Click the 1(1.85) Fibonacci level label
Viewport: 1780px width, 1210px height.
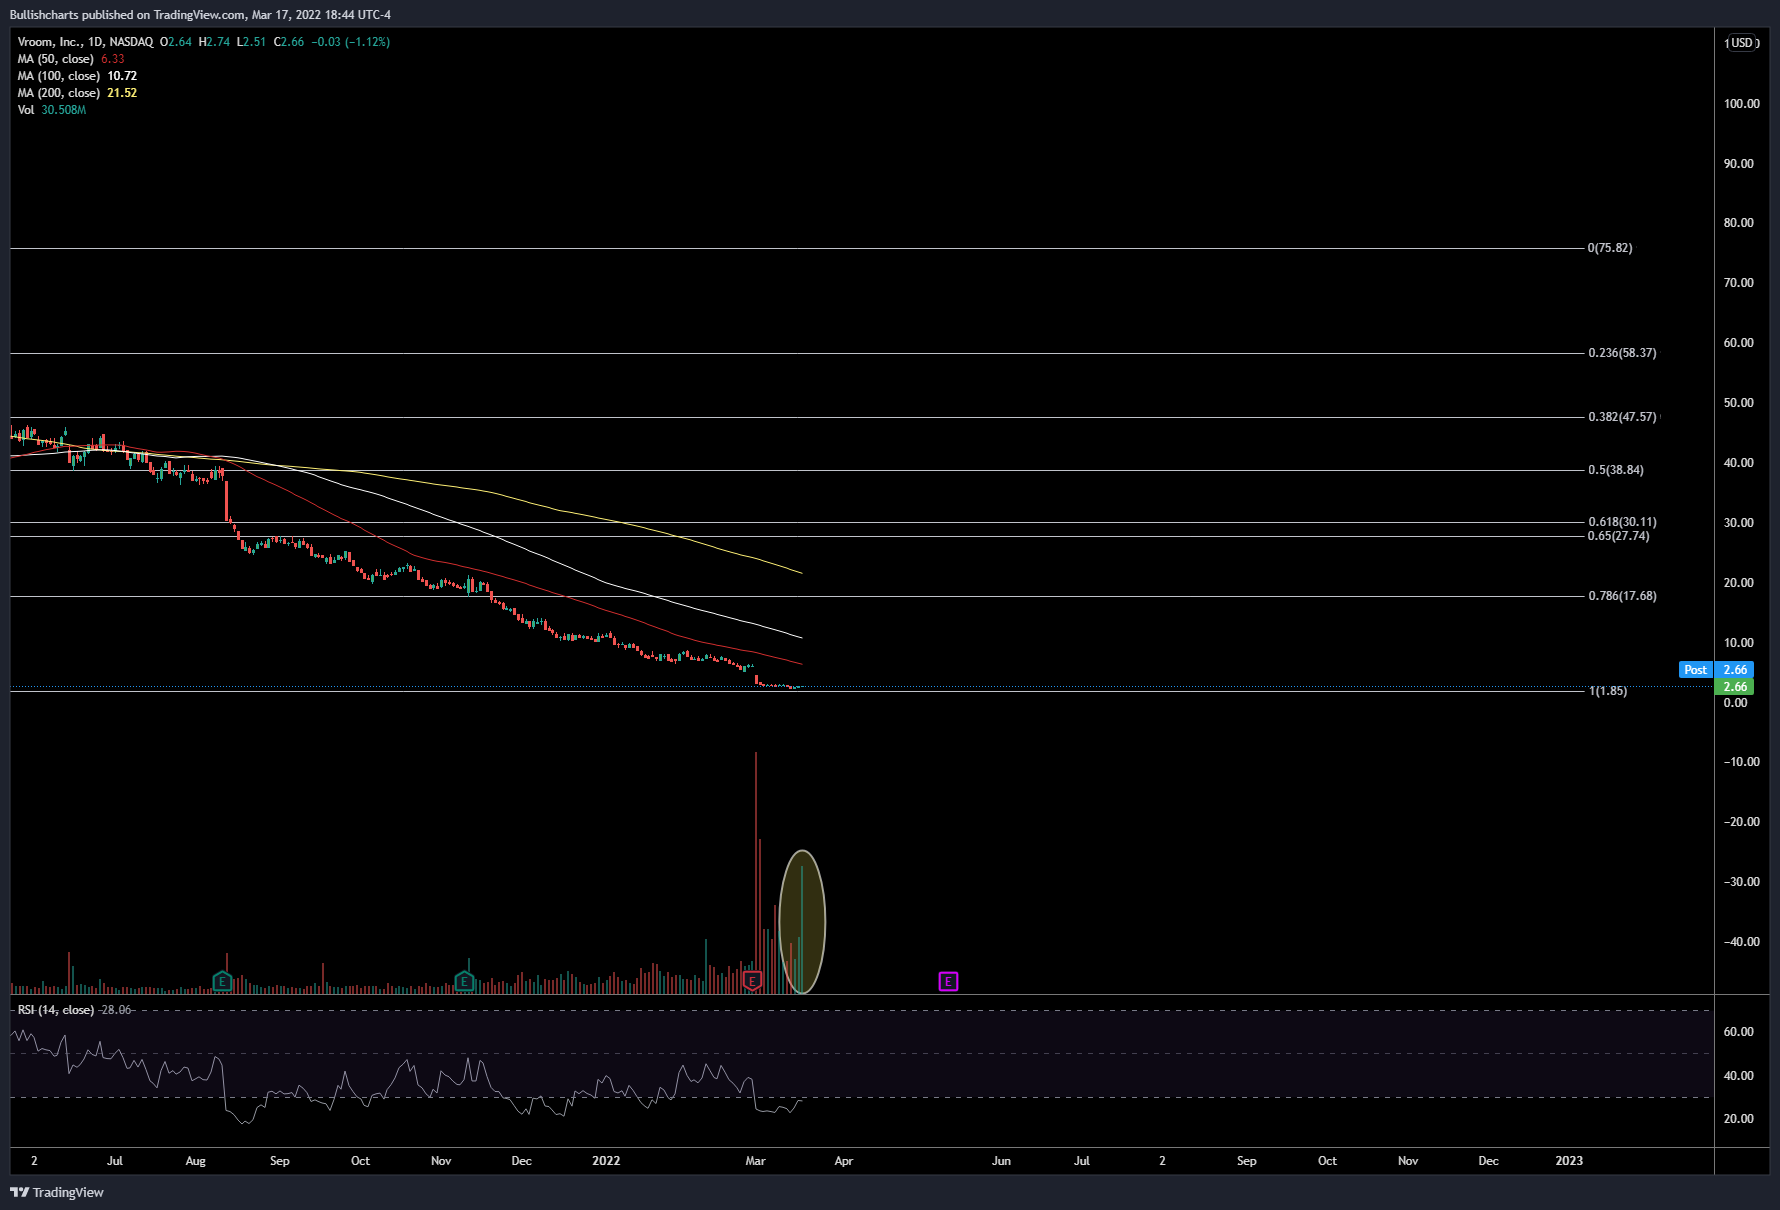1608,691
